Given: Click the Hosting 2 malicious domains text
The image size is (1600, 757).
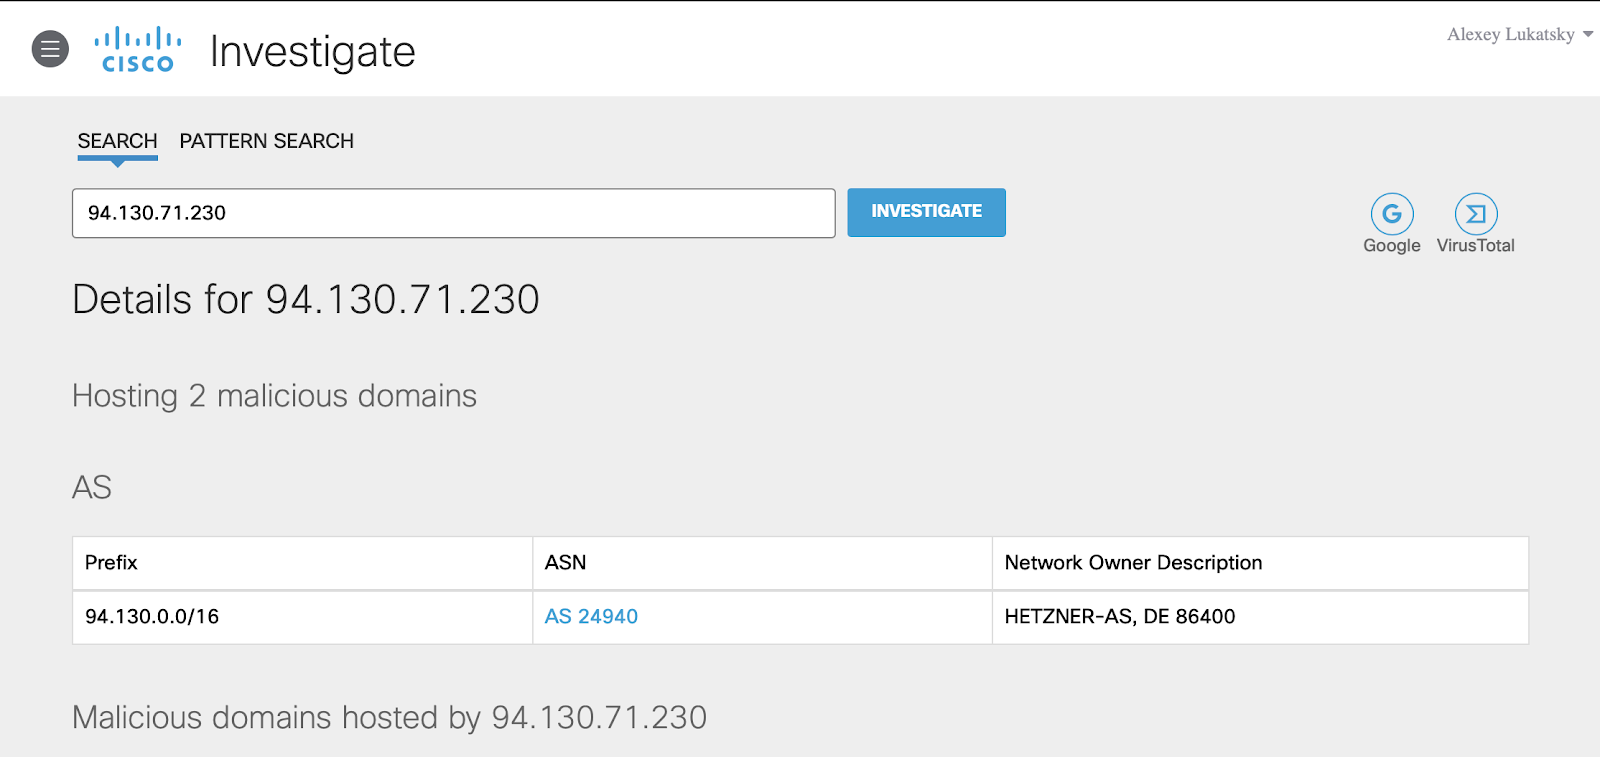Looking at the screenshot, I should pos(274,396).
